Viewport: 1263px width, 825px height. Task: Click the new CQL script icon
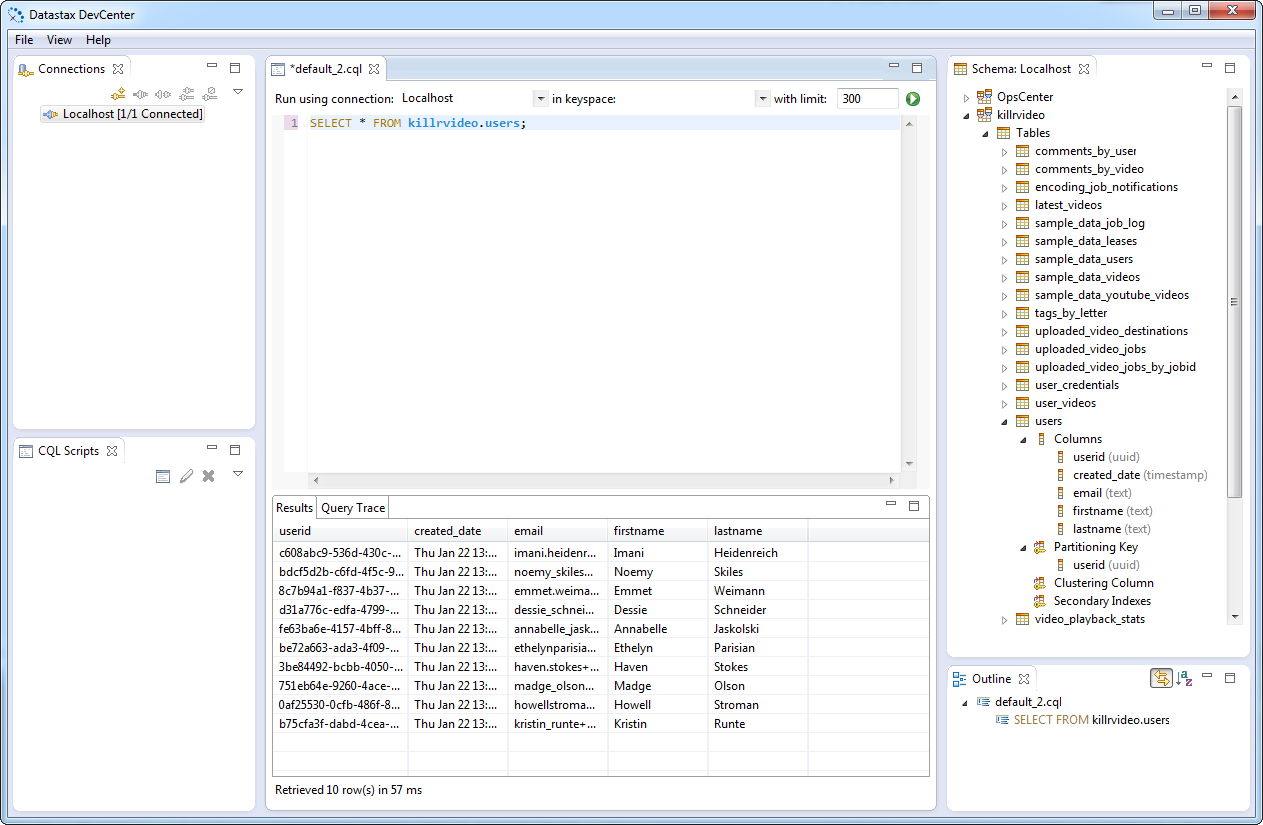coord(163,476)
